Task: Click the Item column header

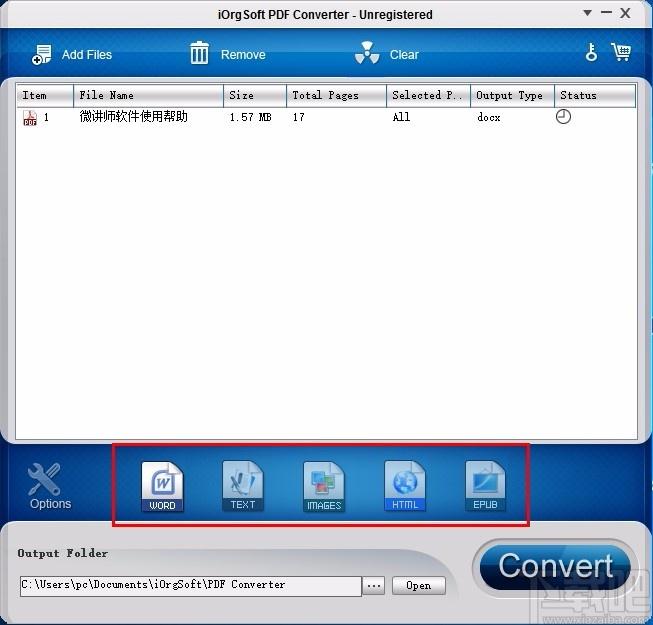Action: coord(45,95)
